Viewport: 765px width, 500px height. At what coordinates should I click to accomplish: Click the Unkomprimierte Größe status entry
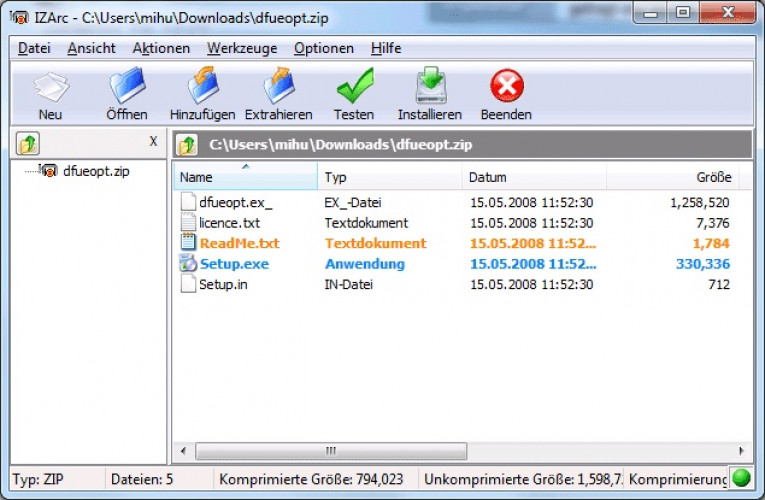coord(523,479)
